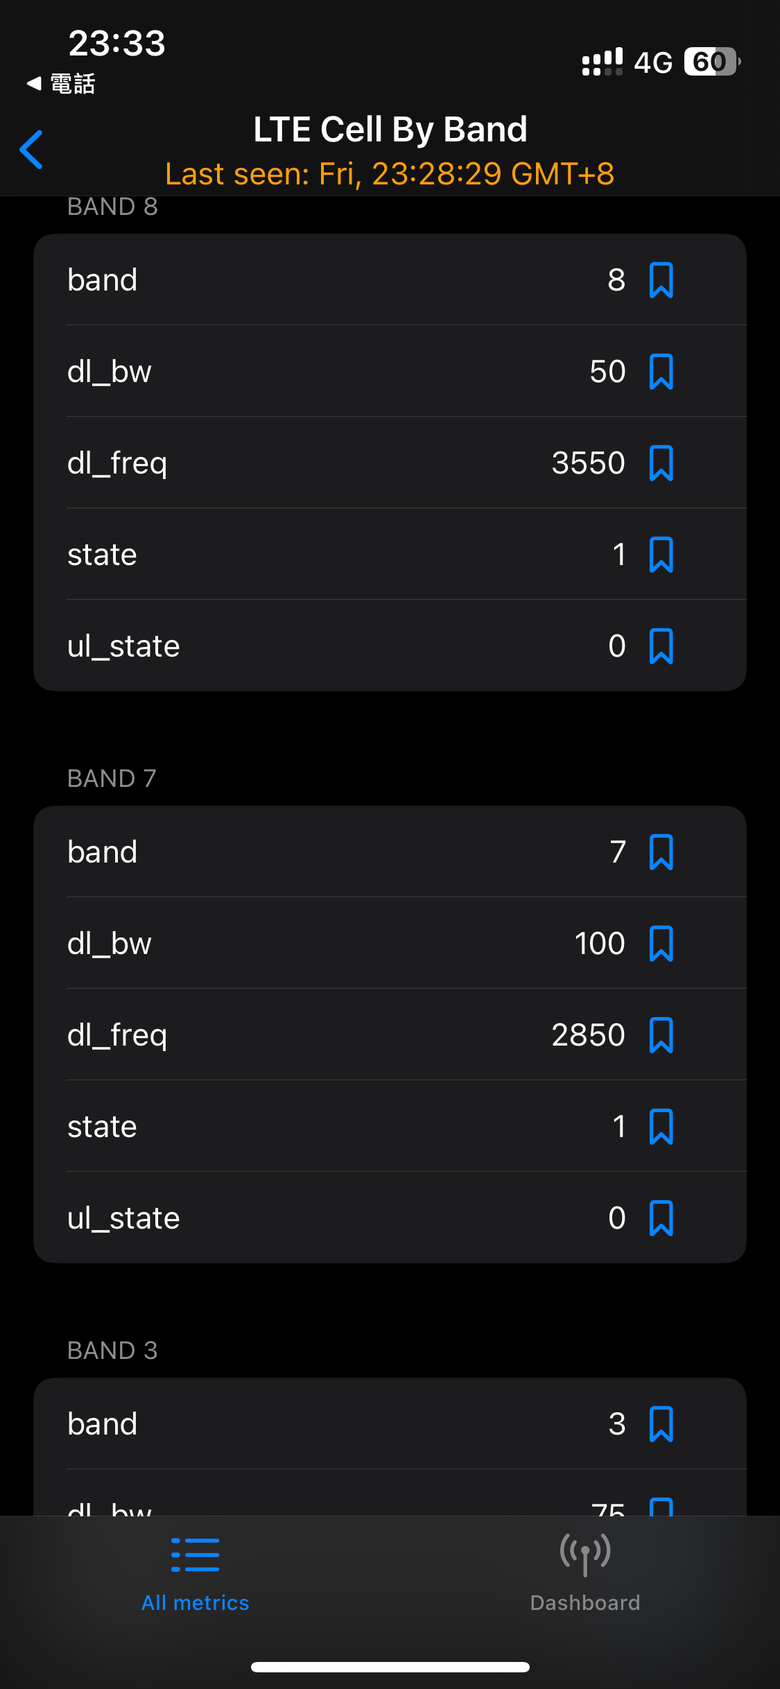Tap the LTE Cell By Band title
This screenshot has height=1689, width=780.
tap(390, 129)
